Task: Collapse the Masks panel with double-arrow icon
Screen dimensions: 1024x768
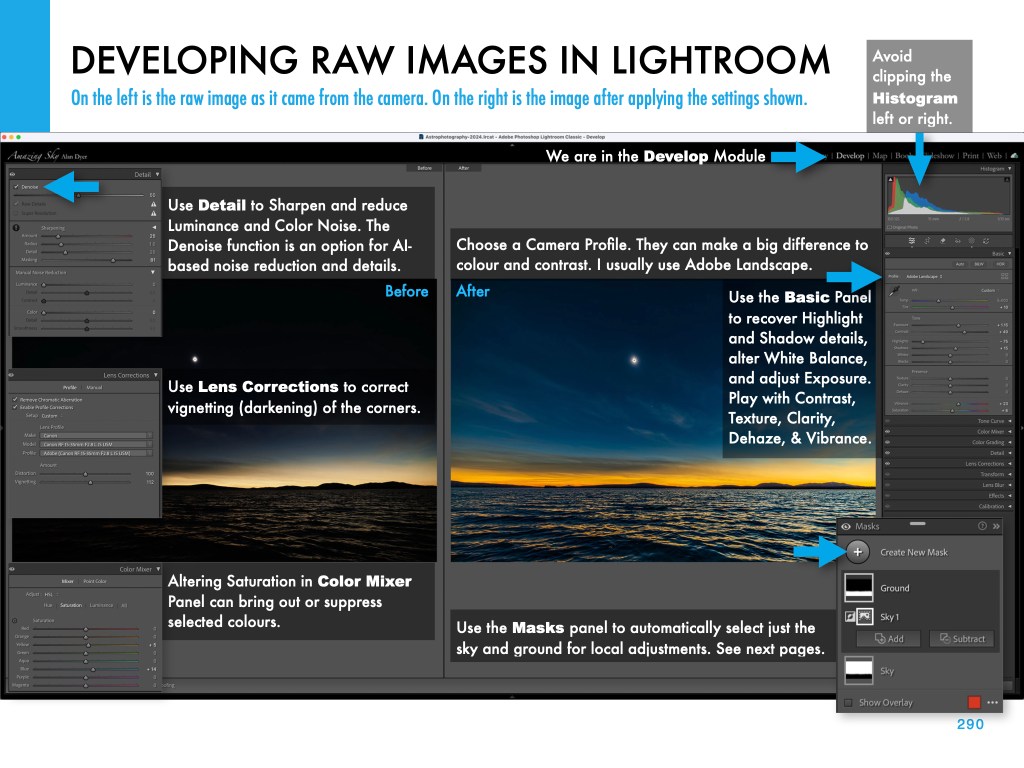Action: [x=996, y=526]
